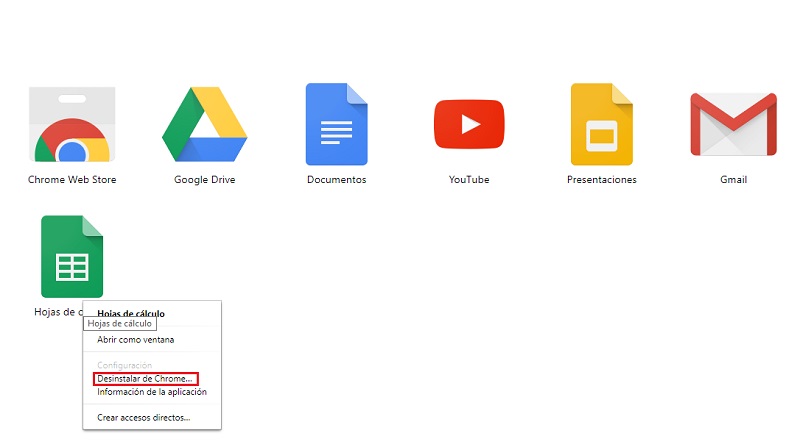Open the Documentos app icon
This screenshot has height=447, width=800.
[x=337, y=124]
